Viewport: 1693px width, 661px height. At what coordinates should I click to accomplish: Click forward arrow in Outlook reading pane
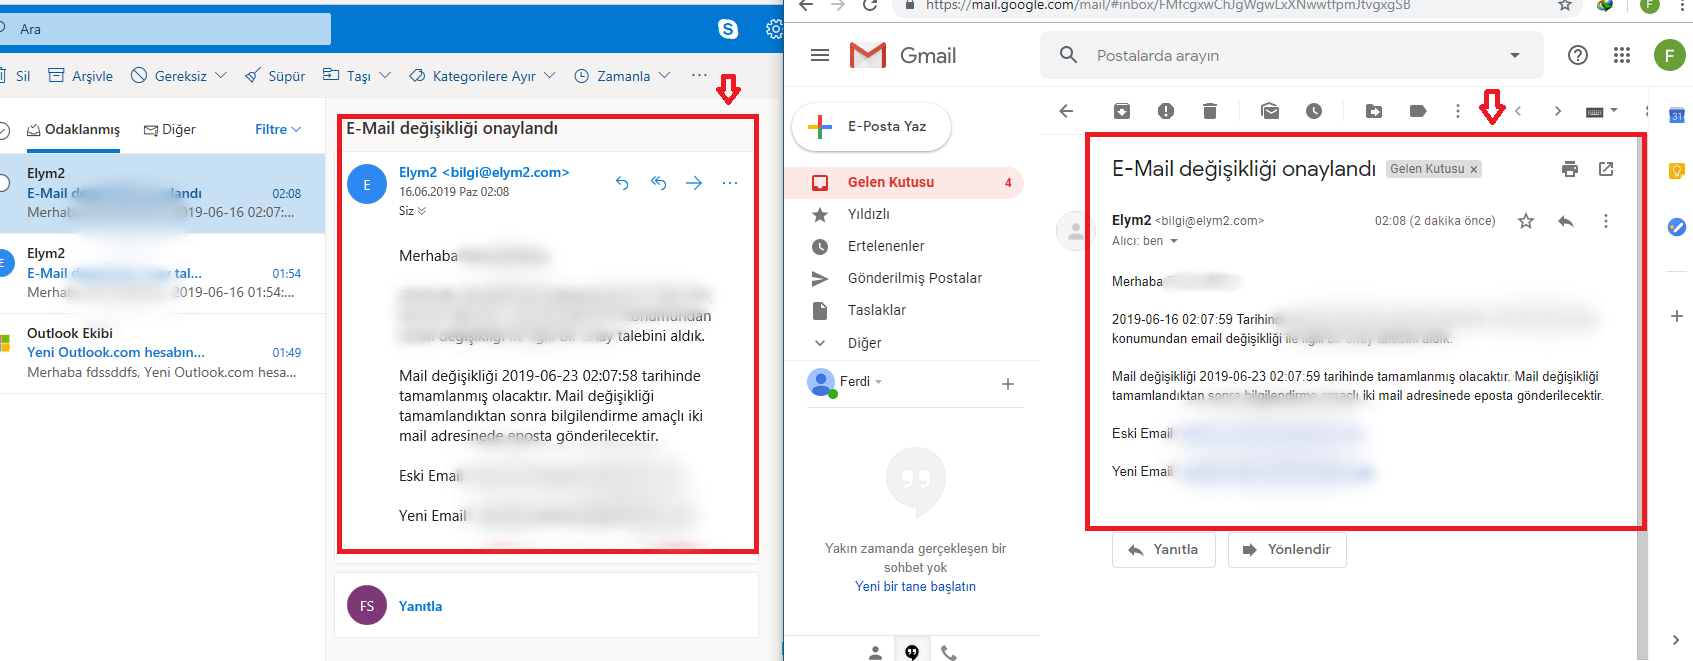coord(694,183)
